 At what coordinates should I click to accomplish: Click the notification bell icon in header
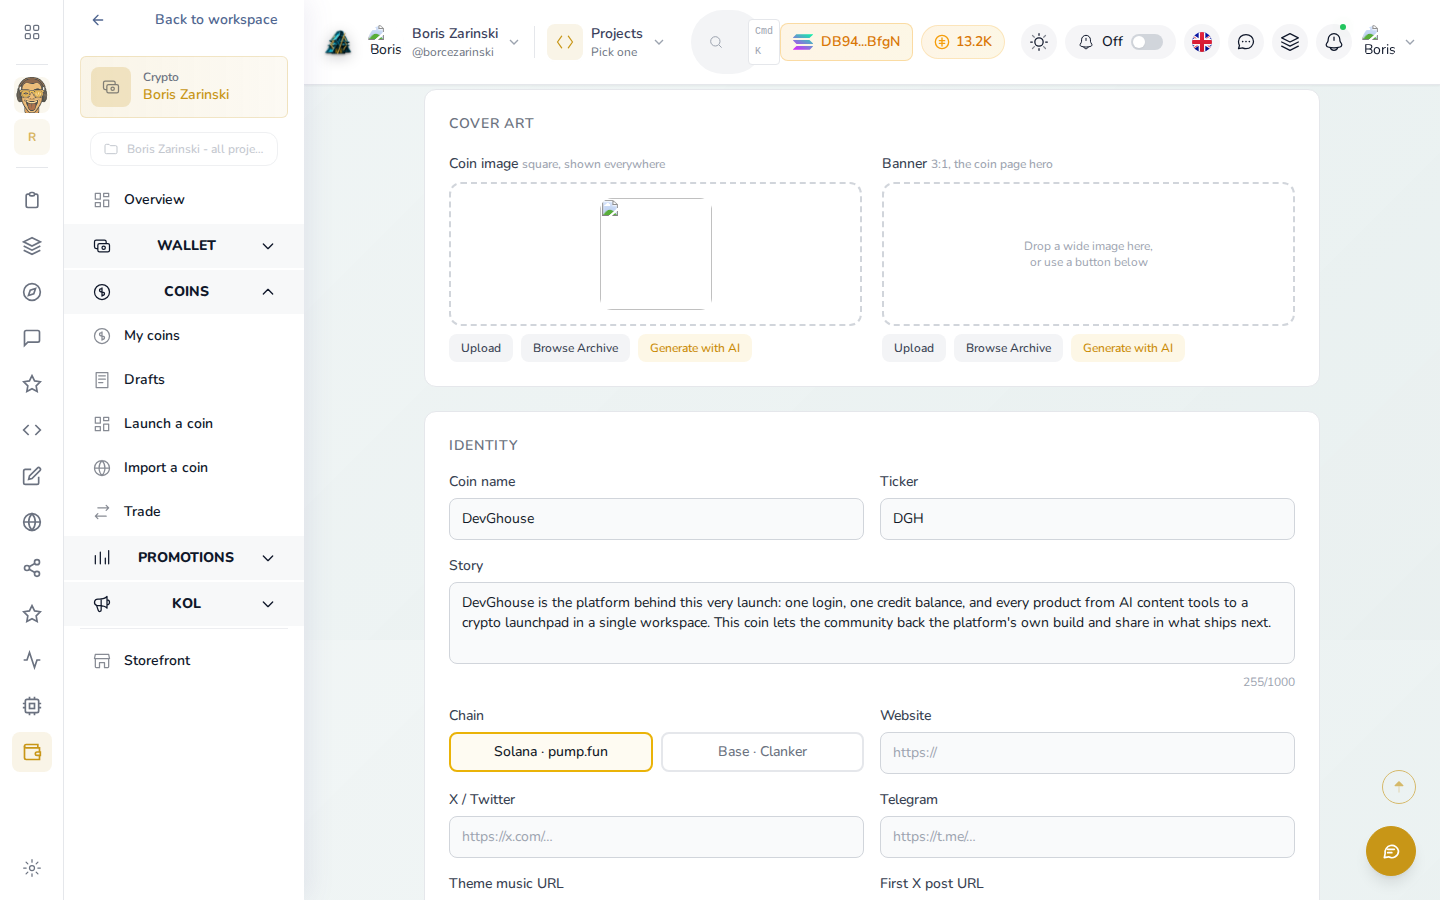point(1333,42)
